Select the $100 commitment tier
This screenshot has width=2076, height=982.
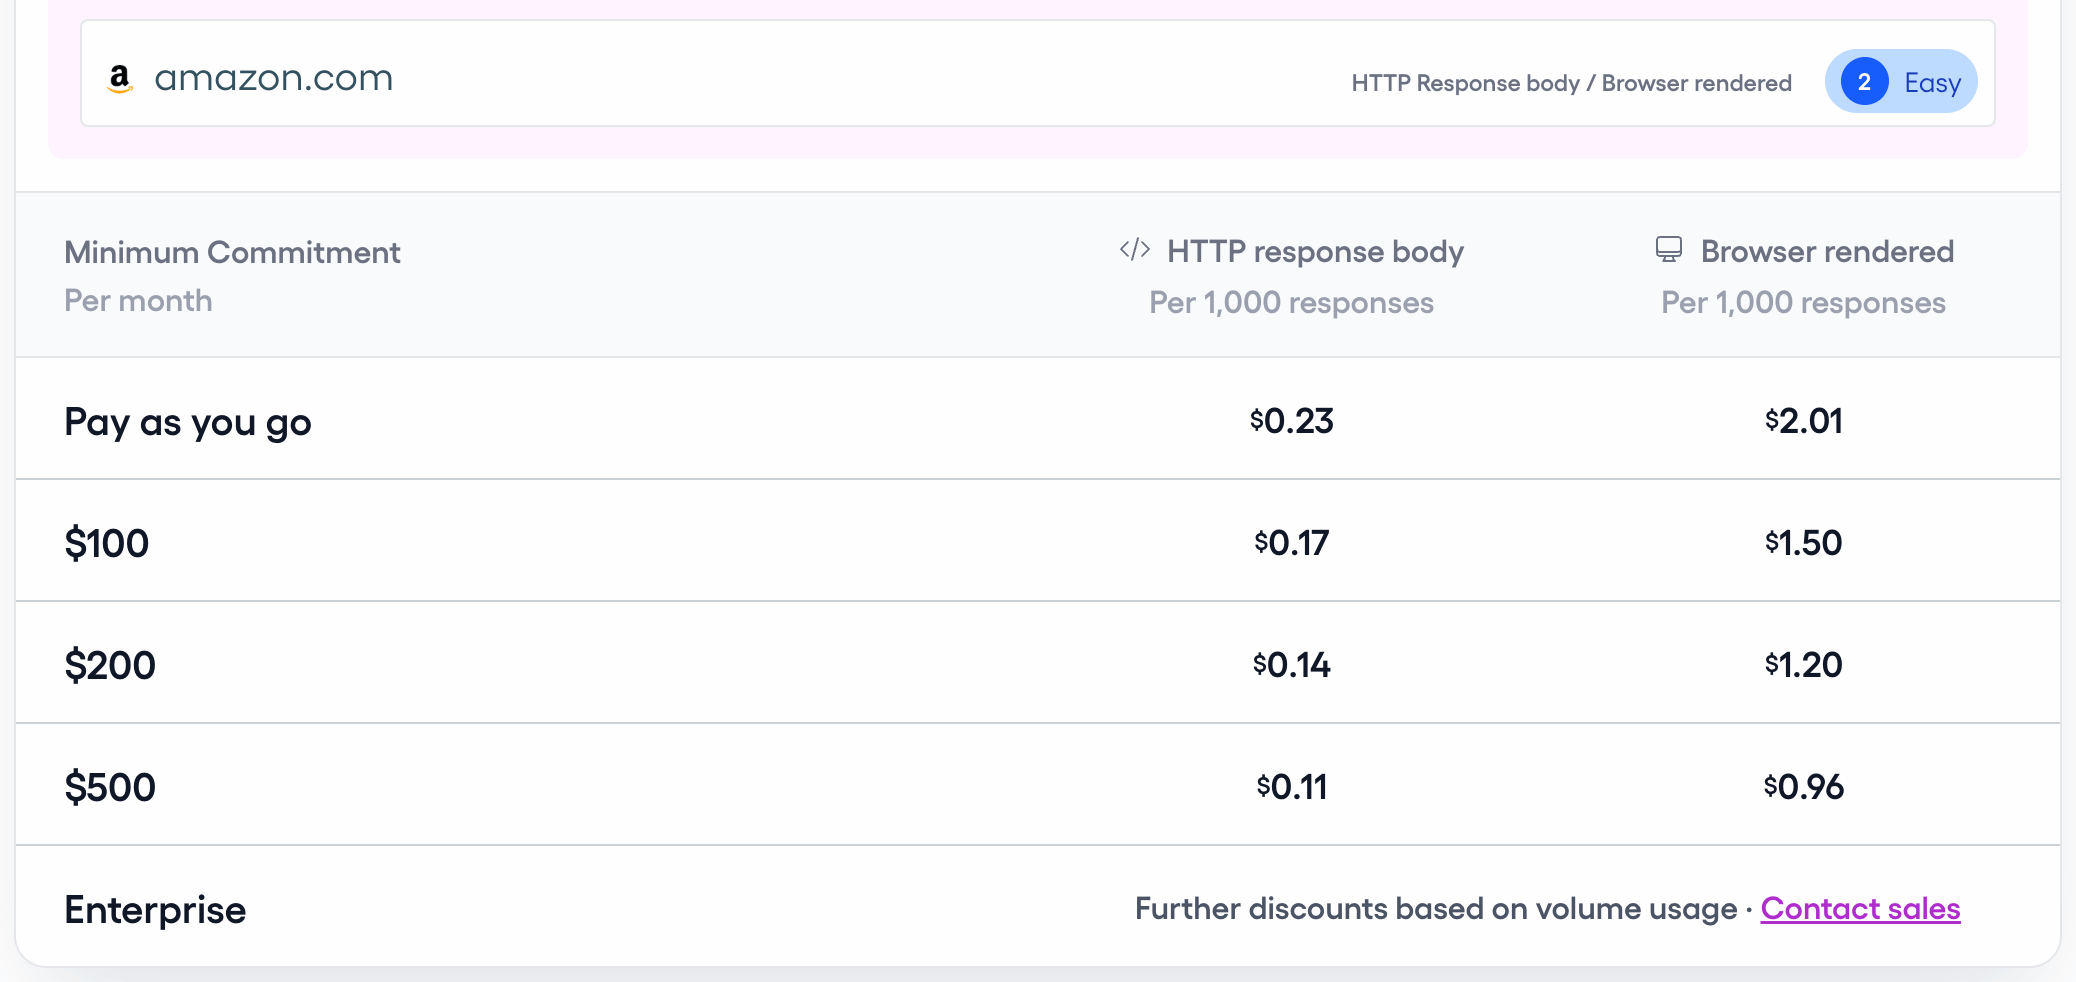[x=107, y=542]
